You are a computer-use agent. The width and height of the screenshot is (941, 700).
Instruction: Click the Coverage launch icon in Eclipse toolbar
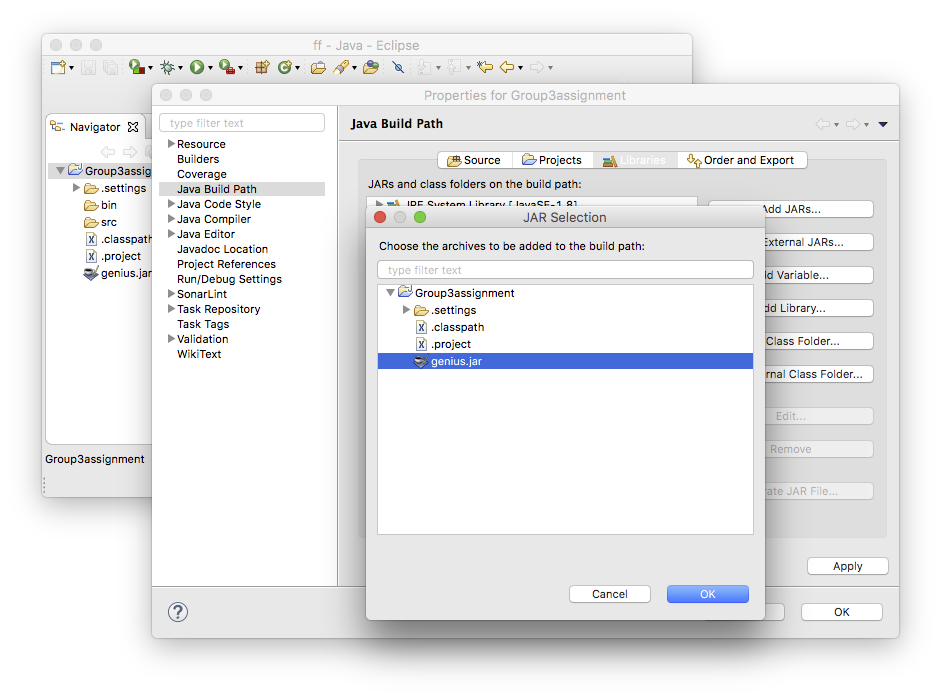tap(137, 67)
